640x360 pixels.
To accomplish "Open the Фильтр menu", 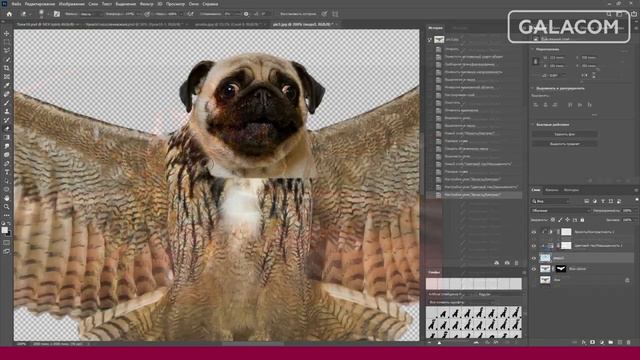I will point(147,4).
